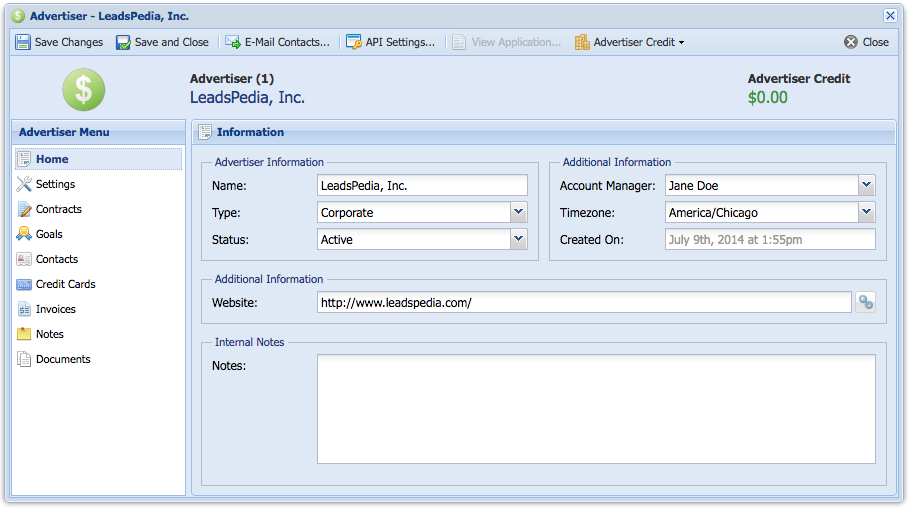Click Advertiser Credit toolbar button

630,42
